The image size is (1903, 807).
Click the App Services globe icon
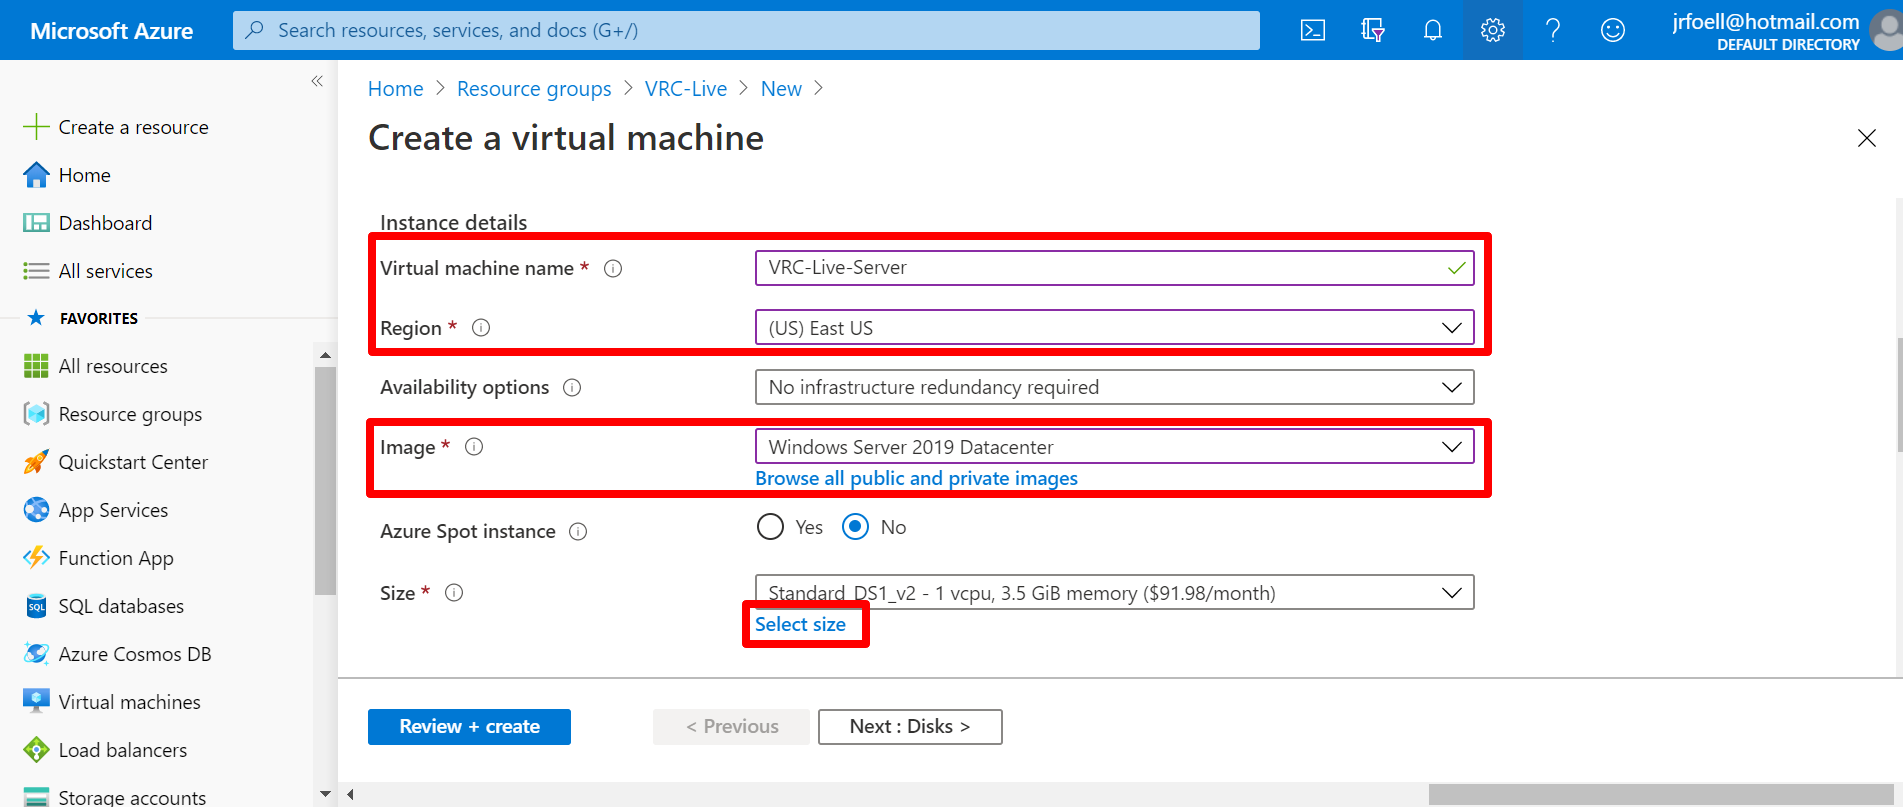pyautogui.click(x=36, y=510)
